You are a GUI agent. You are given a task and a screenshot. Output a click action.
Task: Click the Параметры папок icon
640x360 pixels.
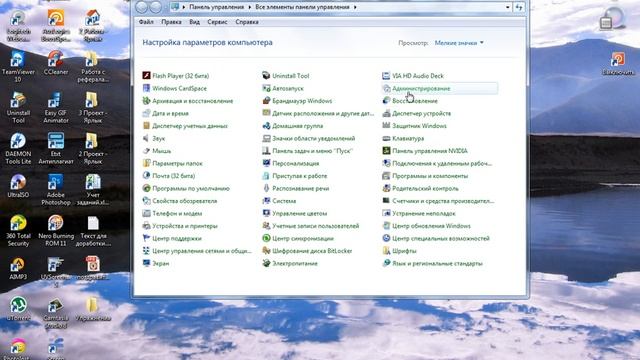point(146,163)
